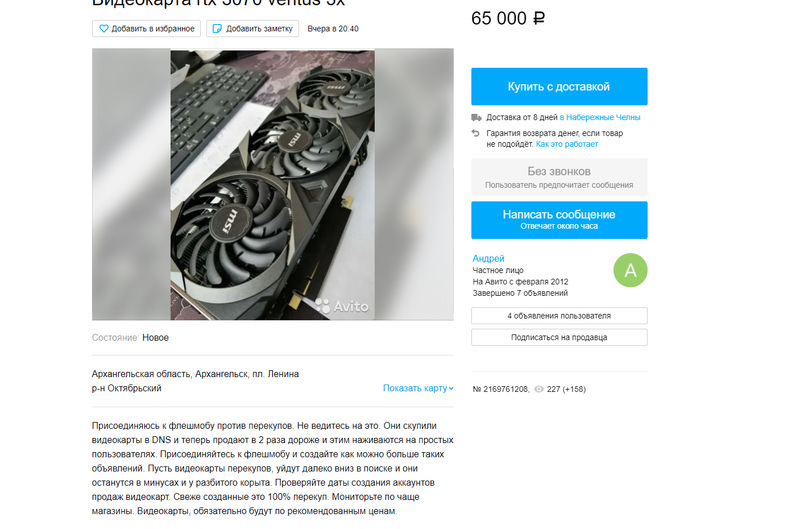This screenshot has width=800, height=529.
Task: Click the Avito watermark logo on the photo
Action: pyautogui.click(x=341, y=306)
